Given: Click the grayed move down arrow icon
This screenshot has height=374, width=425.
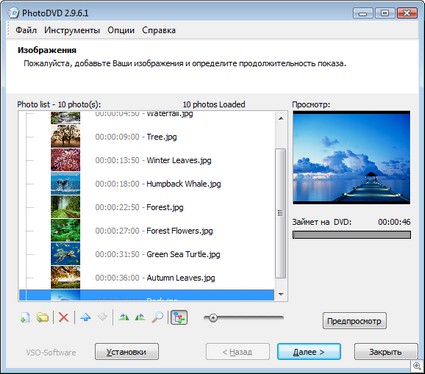Looking at the screenshot, I should coord(102,317).
